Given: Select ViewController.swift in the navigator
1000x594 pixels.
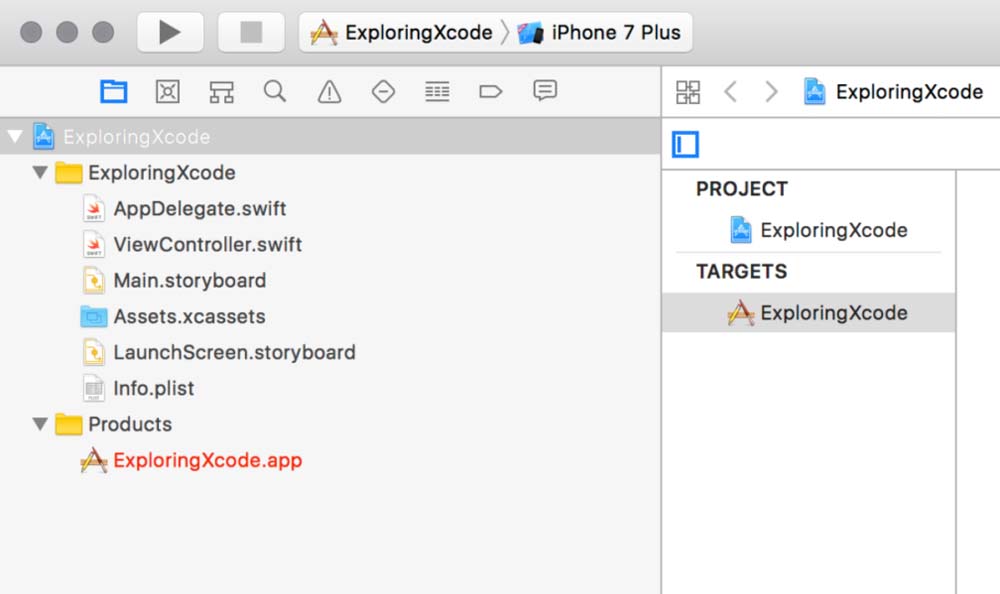Looking at the screenshot, I should point(207,245).
